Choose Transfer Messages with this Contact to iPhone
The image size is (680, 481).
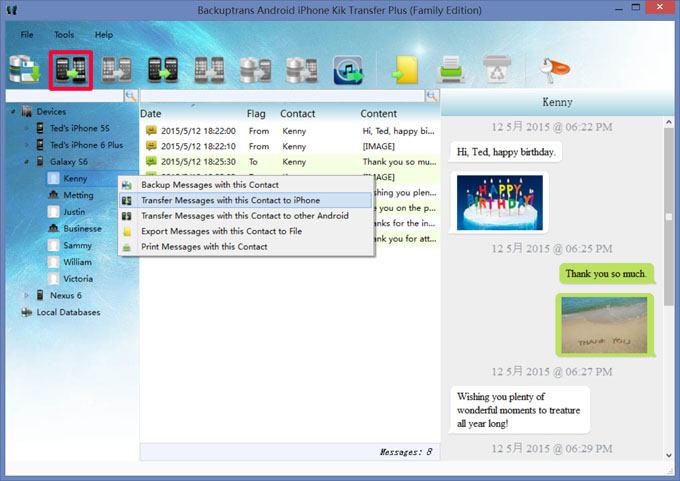(230, 200)
